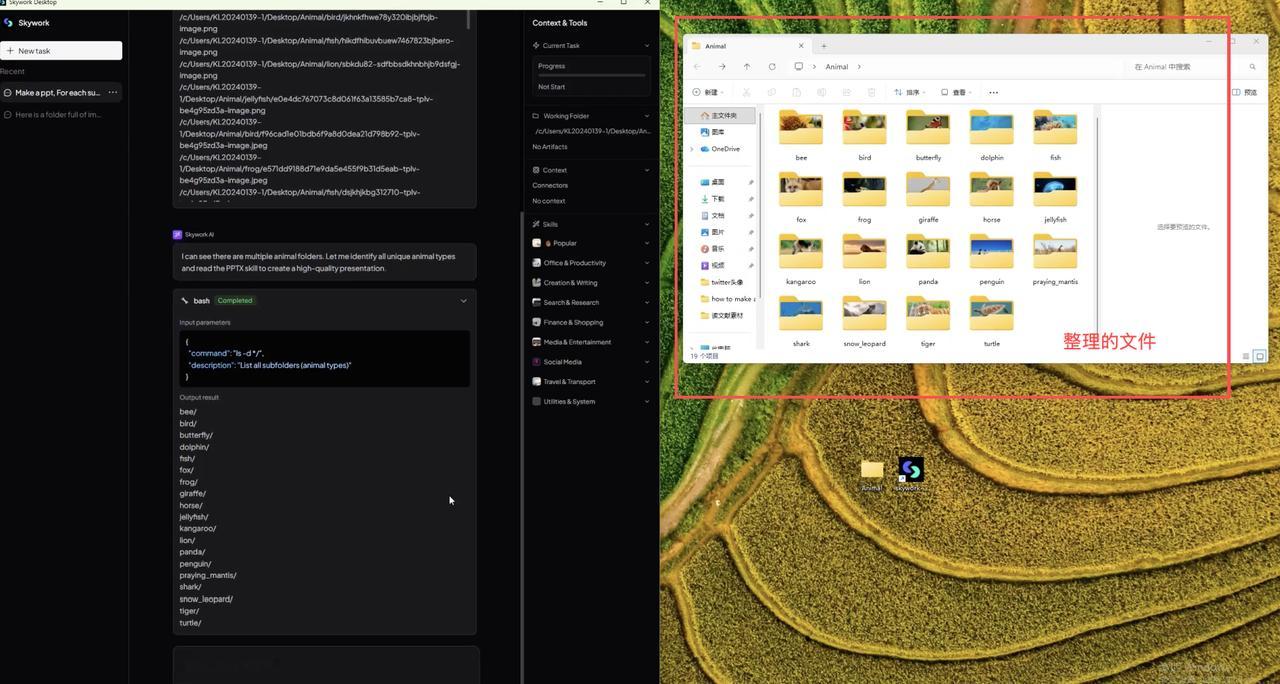Open 桌面 (Desktop) in Explorer sidebar
The image size is (1280, 684).
pos(720,182)
